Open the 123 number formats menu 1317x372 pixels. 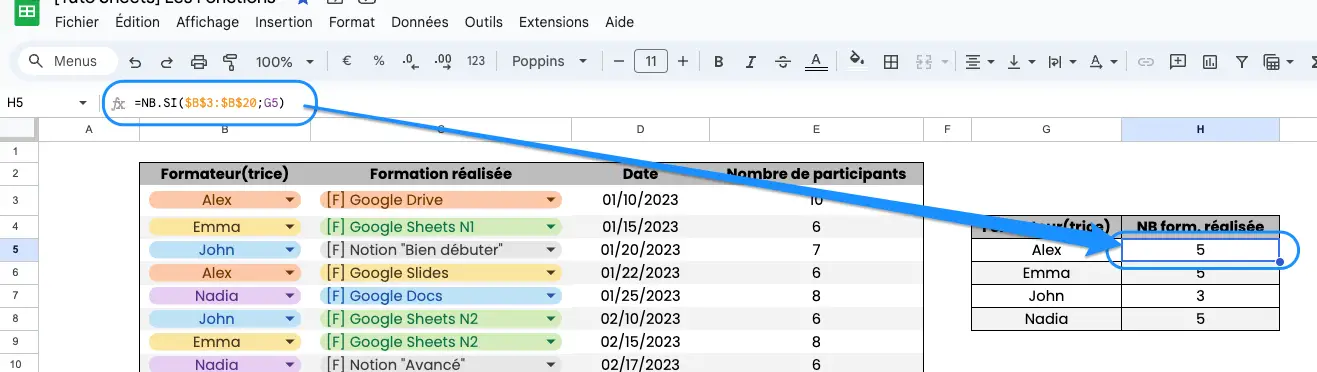coord(476,61)
